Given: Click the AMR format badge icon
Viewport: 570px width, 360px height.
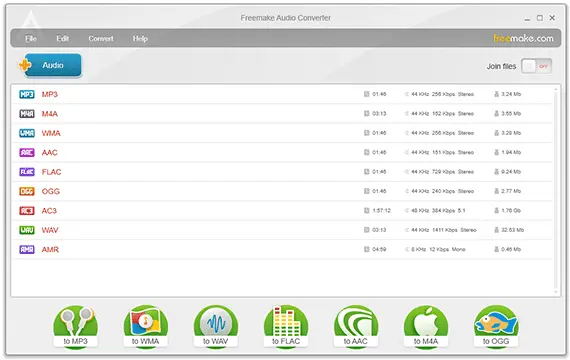Looking at the screenshot, I should click(x=27, y=249).
